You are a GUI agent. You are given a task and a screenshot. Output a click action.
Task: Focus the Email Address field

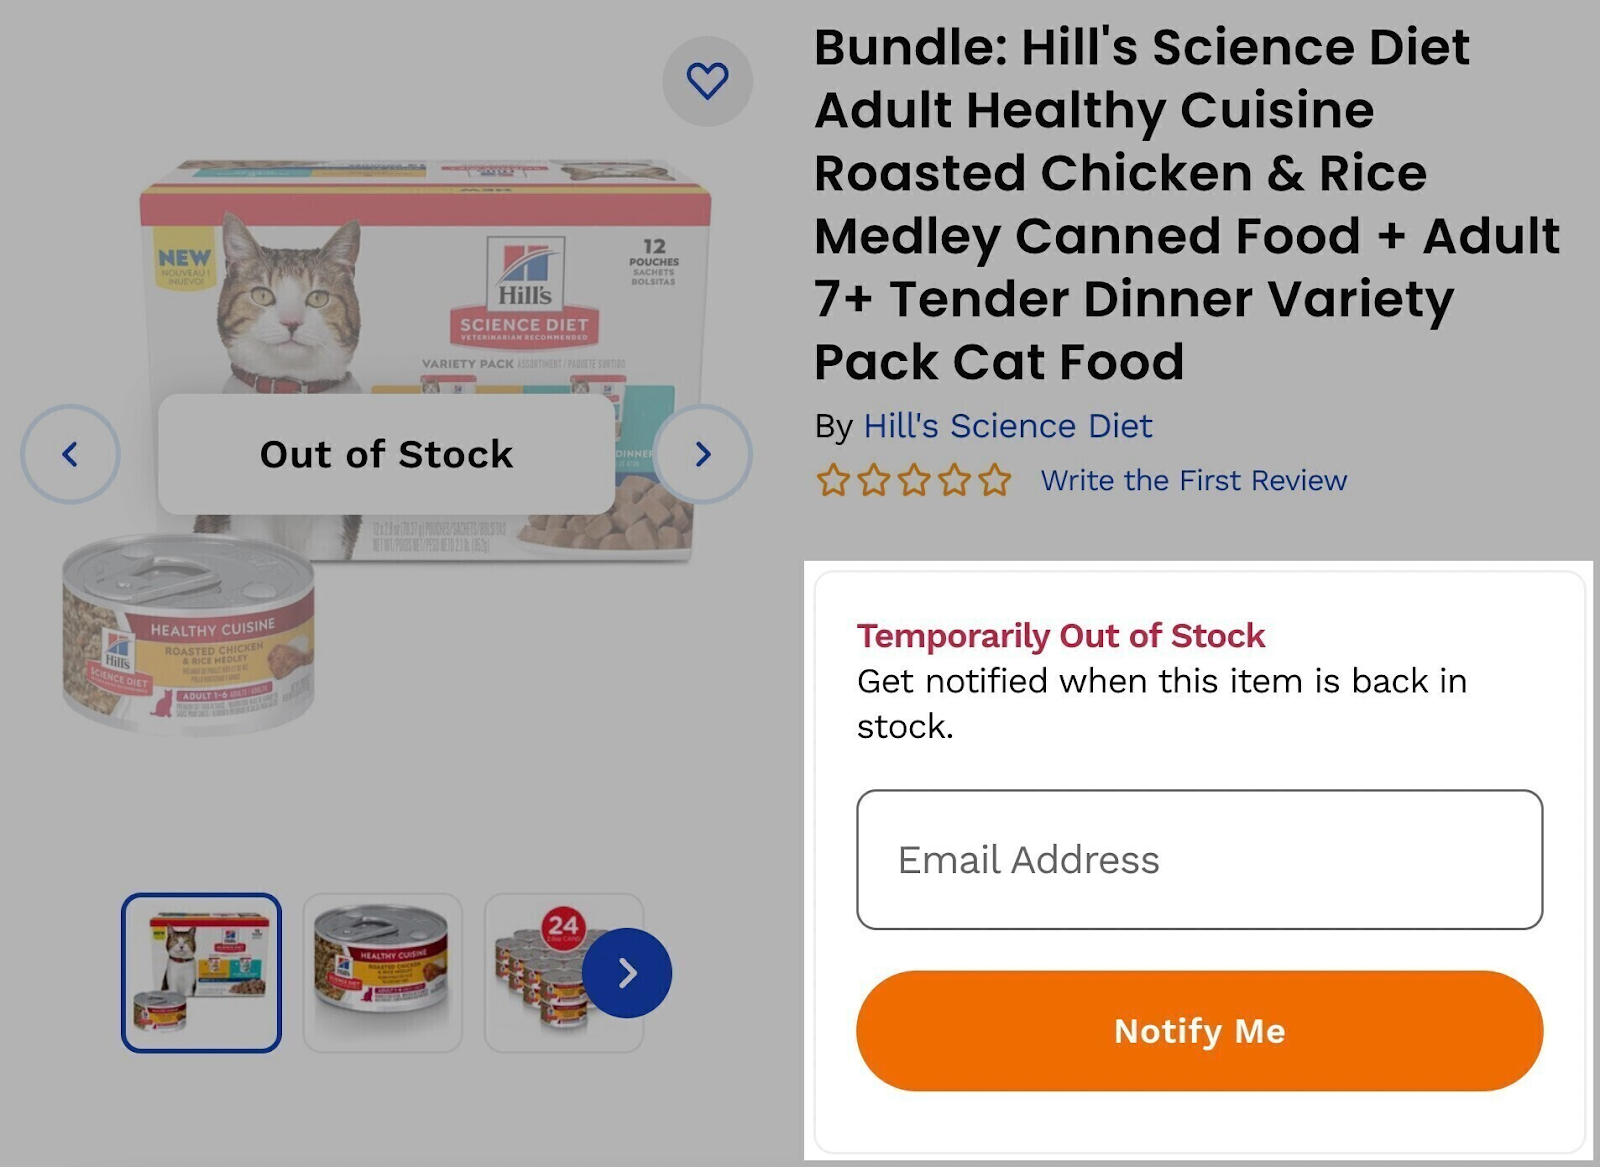pos(1196,858)
